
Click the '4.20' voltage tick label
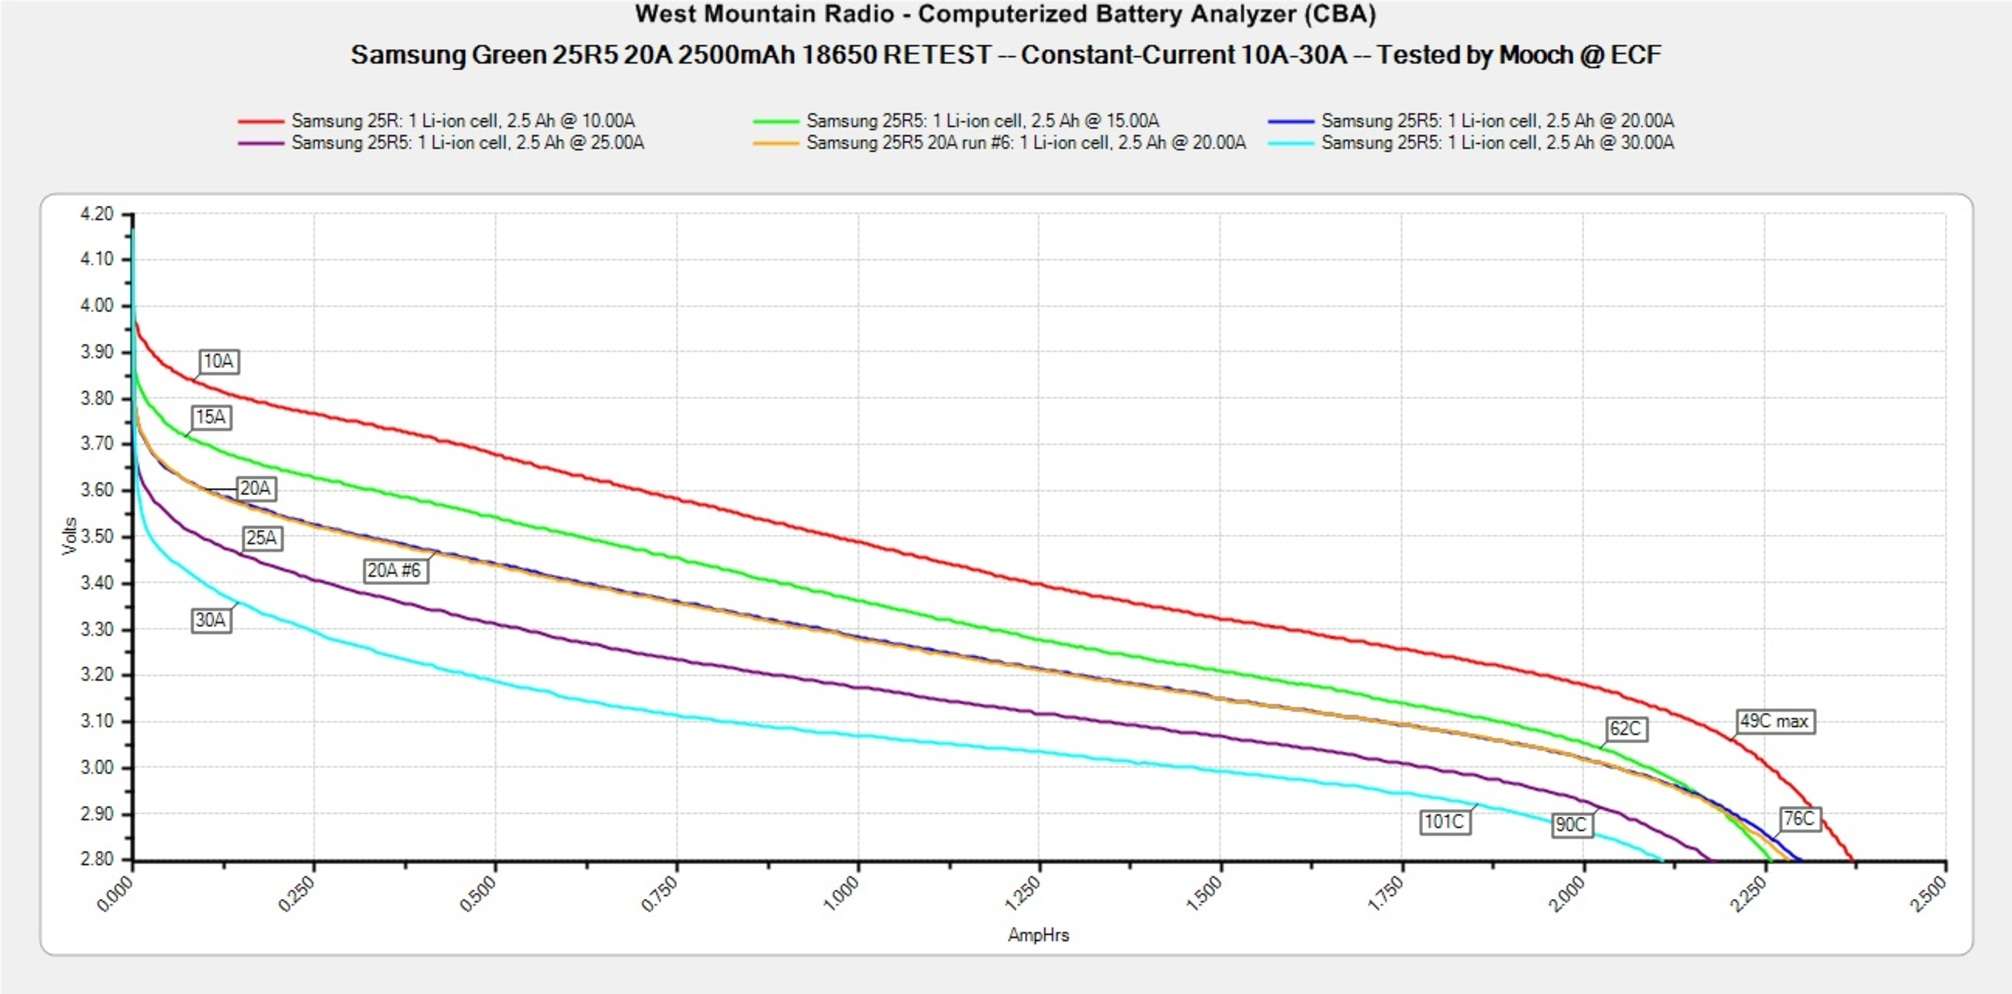(97, 214)
